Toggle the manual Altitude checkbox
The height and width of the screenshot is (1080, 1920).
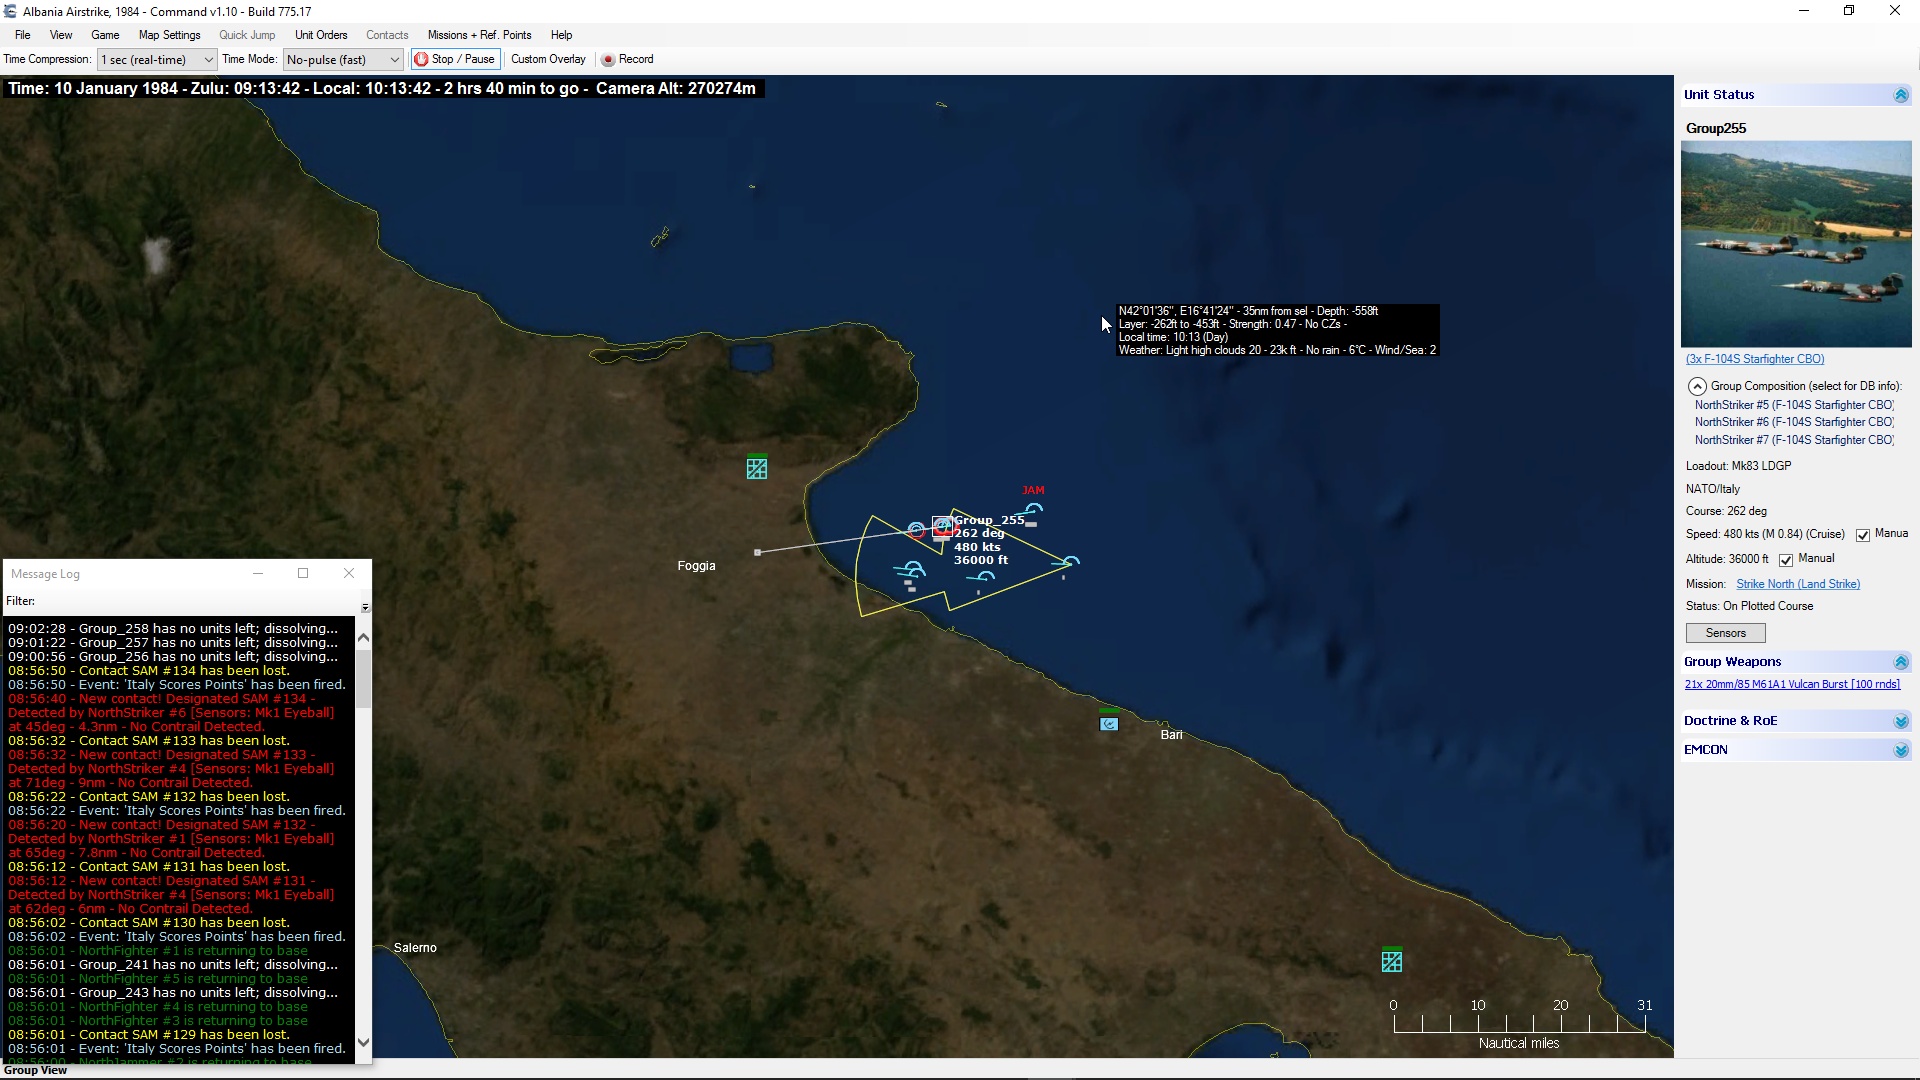pos(1786,560)
